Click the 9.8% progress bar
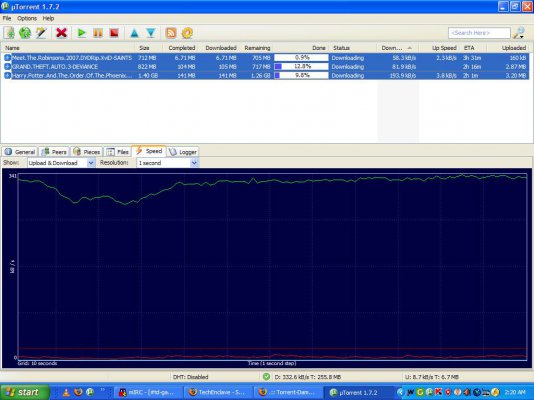Image resolution: width=534 pixels, height=400 pixels. tap(301, 76)
